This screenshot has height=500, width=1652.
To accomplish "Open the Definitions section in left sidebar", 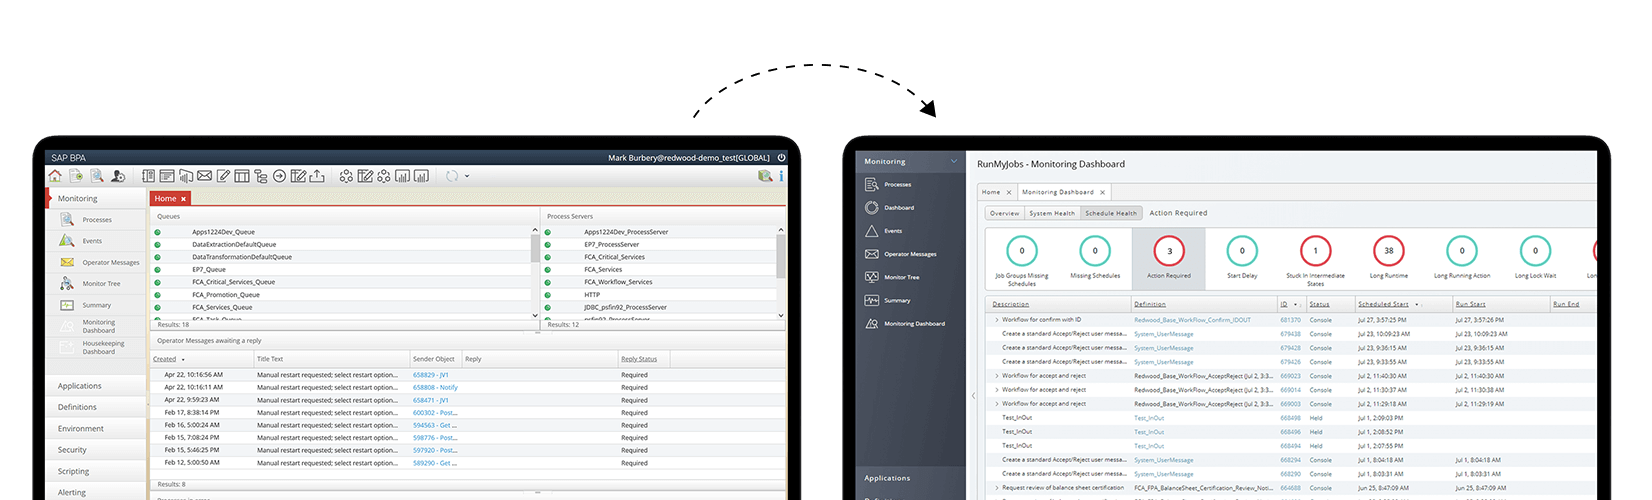I will click(x=77, y=407).
